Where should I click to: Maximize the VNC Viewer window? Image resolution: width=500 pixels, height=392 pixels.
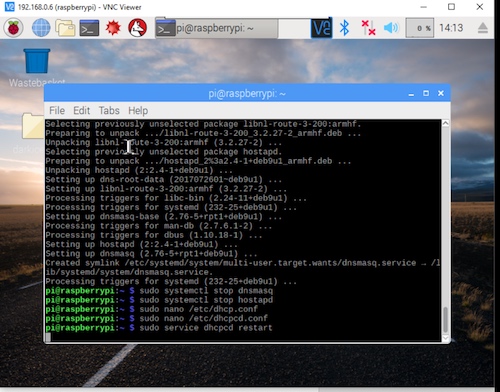point(451,7)
